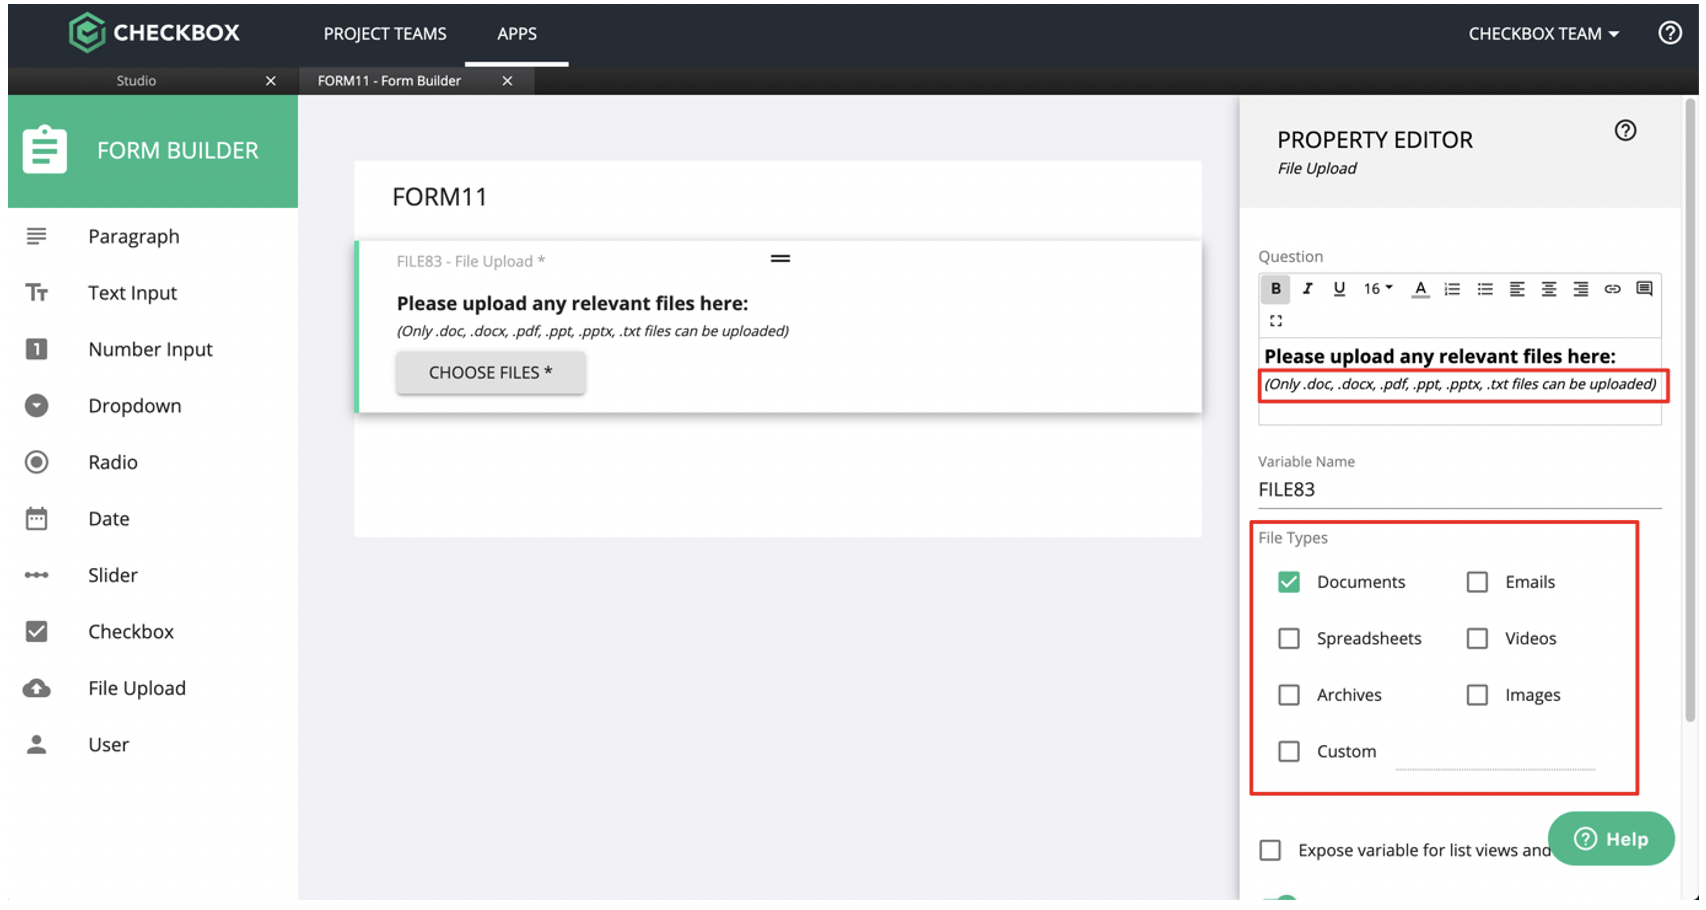Toggle italic formatting in Question editor

(1307, 288)
